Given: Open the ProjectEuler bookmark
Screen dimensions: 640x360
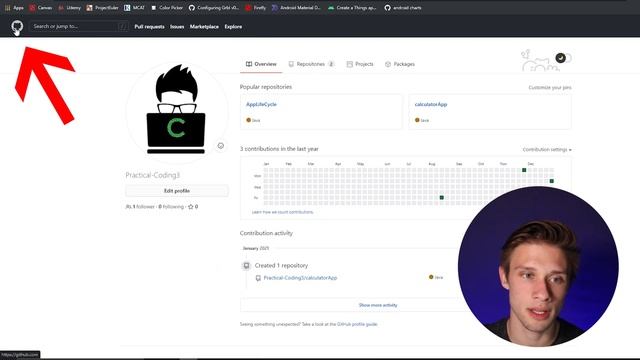Looking at the screenshot, I should [x=102, y=8].
